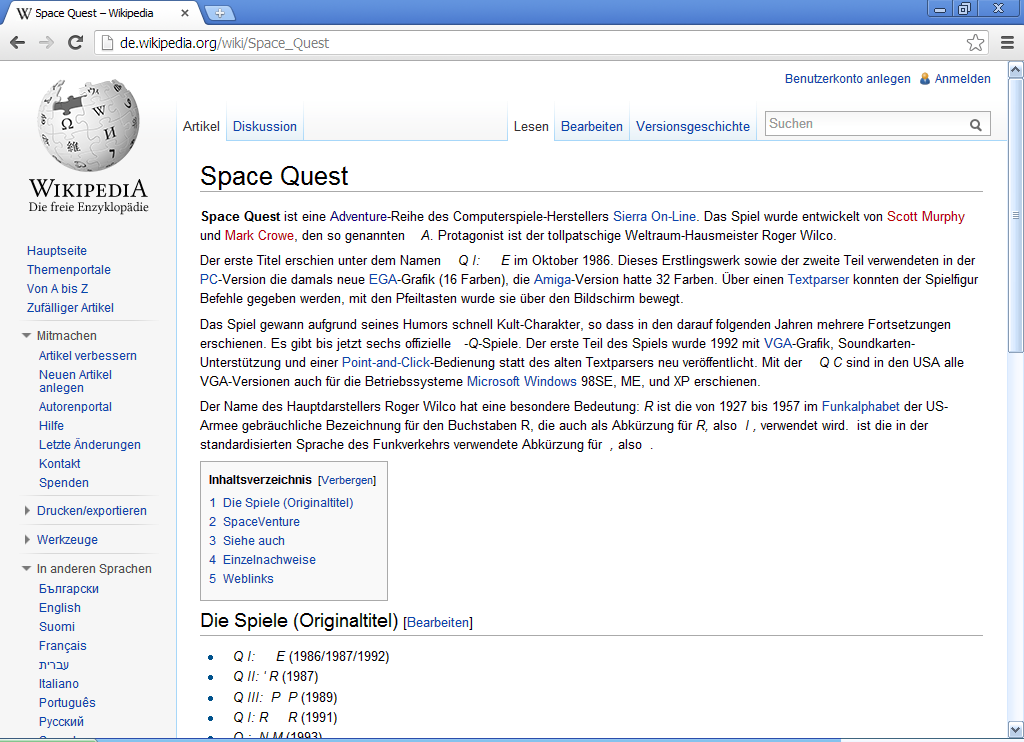Hide the table of contents via Verbergen

click(x=347, y=480)
